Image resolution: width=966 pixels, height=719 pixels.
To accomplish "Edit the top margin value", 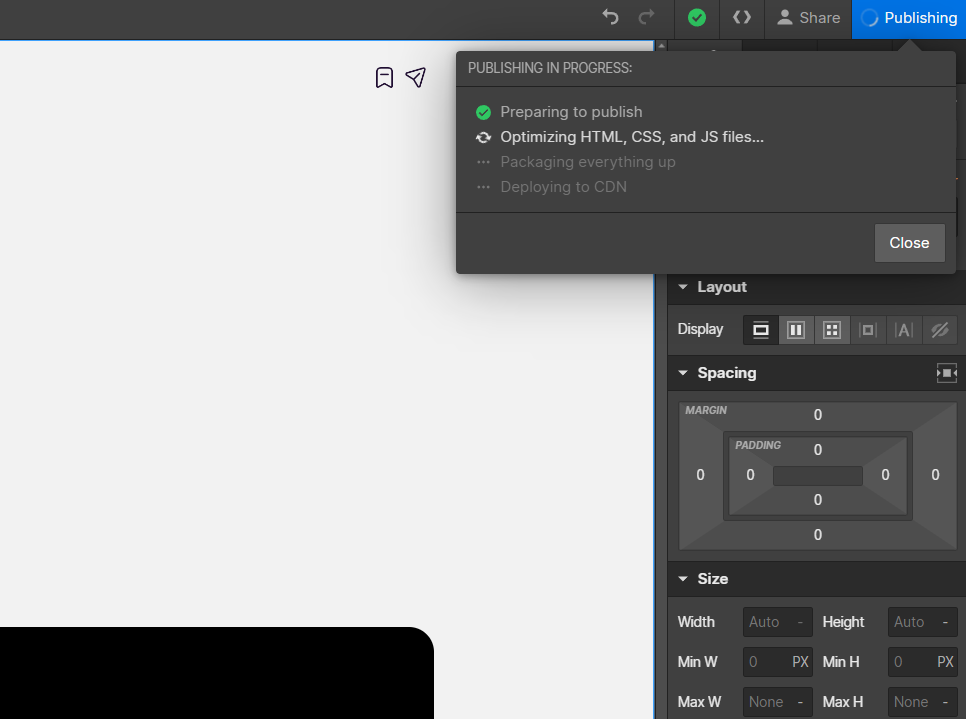I will click(x=818, y=415).
